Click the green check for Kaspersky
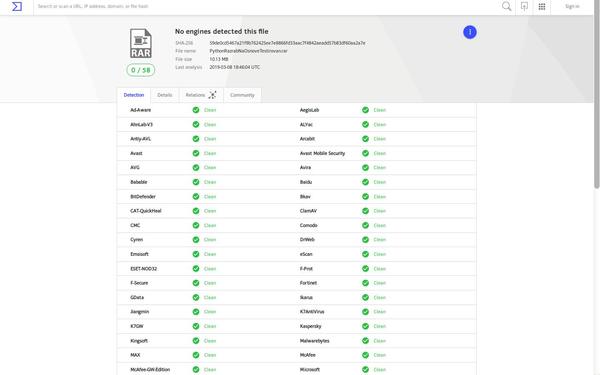This screenshot has height=375, width=600. point(365,326)
